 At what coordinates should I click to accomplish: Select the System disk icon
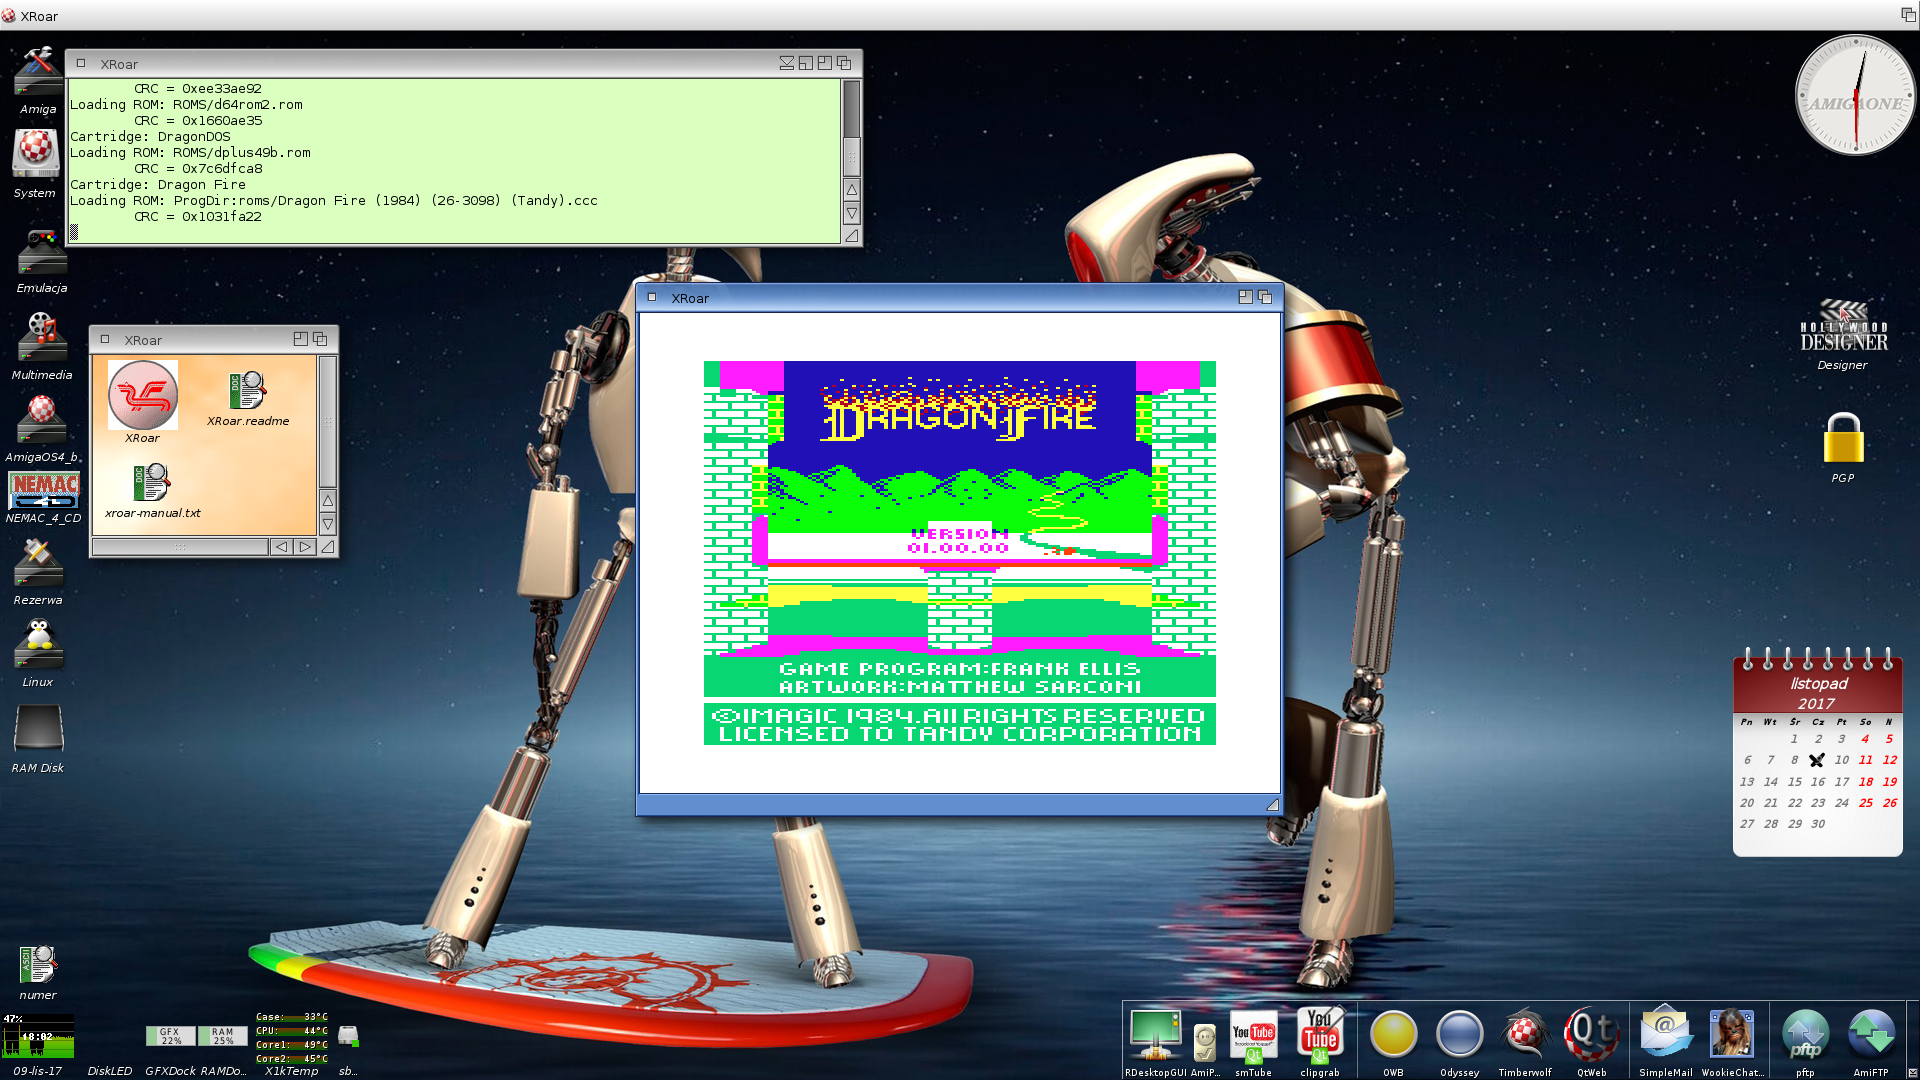36,154
